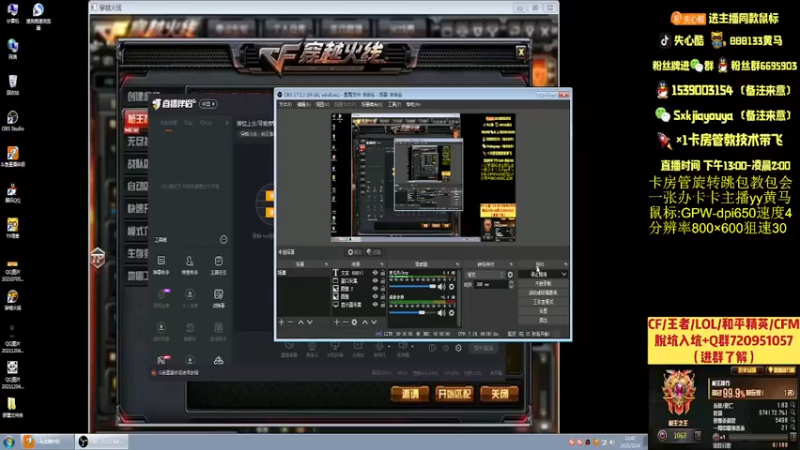Hide the 图像 source
800x450 pixels.
click(x=376, y=296)
